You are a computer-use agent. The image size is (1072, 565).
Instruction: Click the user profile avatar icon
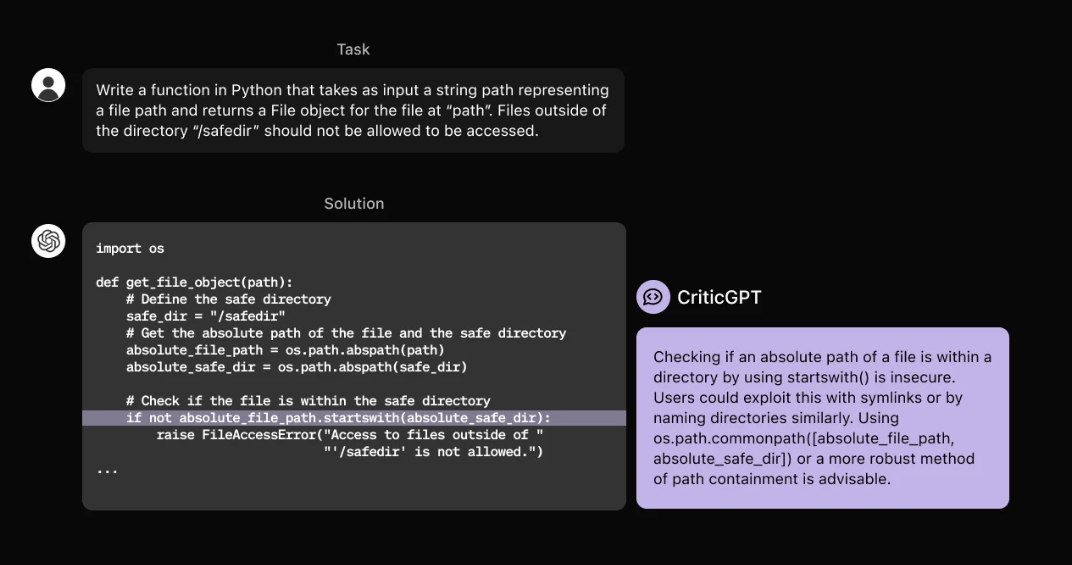tap(48, 85)
